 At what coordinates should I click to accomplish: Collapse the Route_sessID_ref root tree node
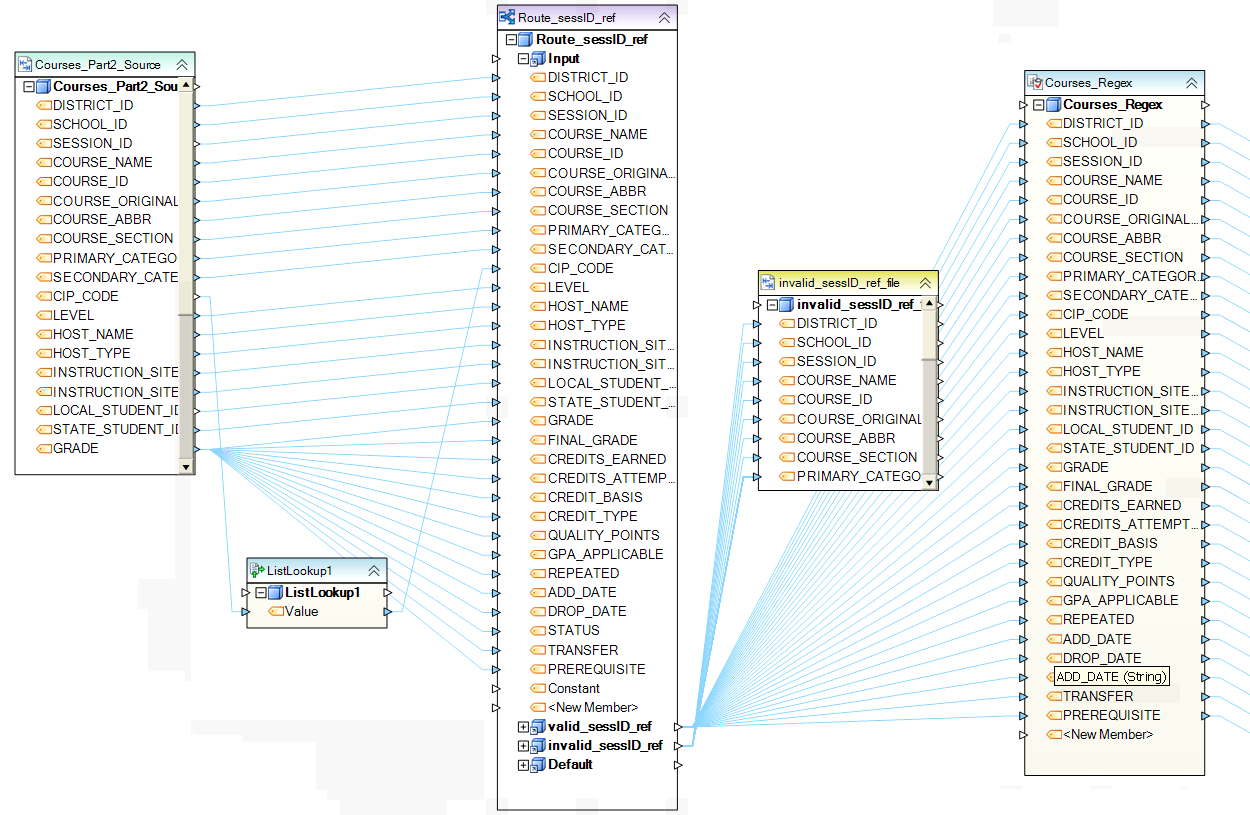pos(512,40)
